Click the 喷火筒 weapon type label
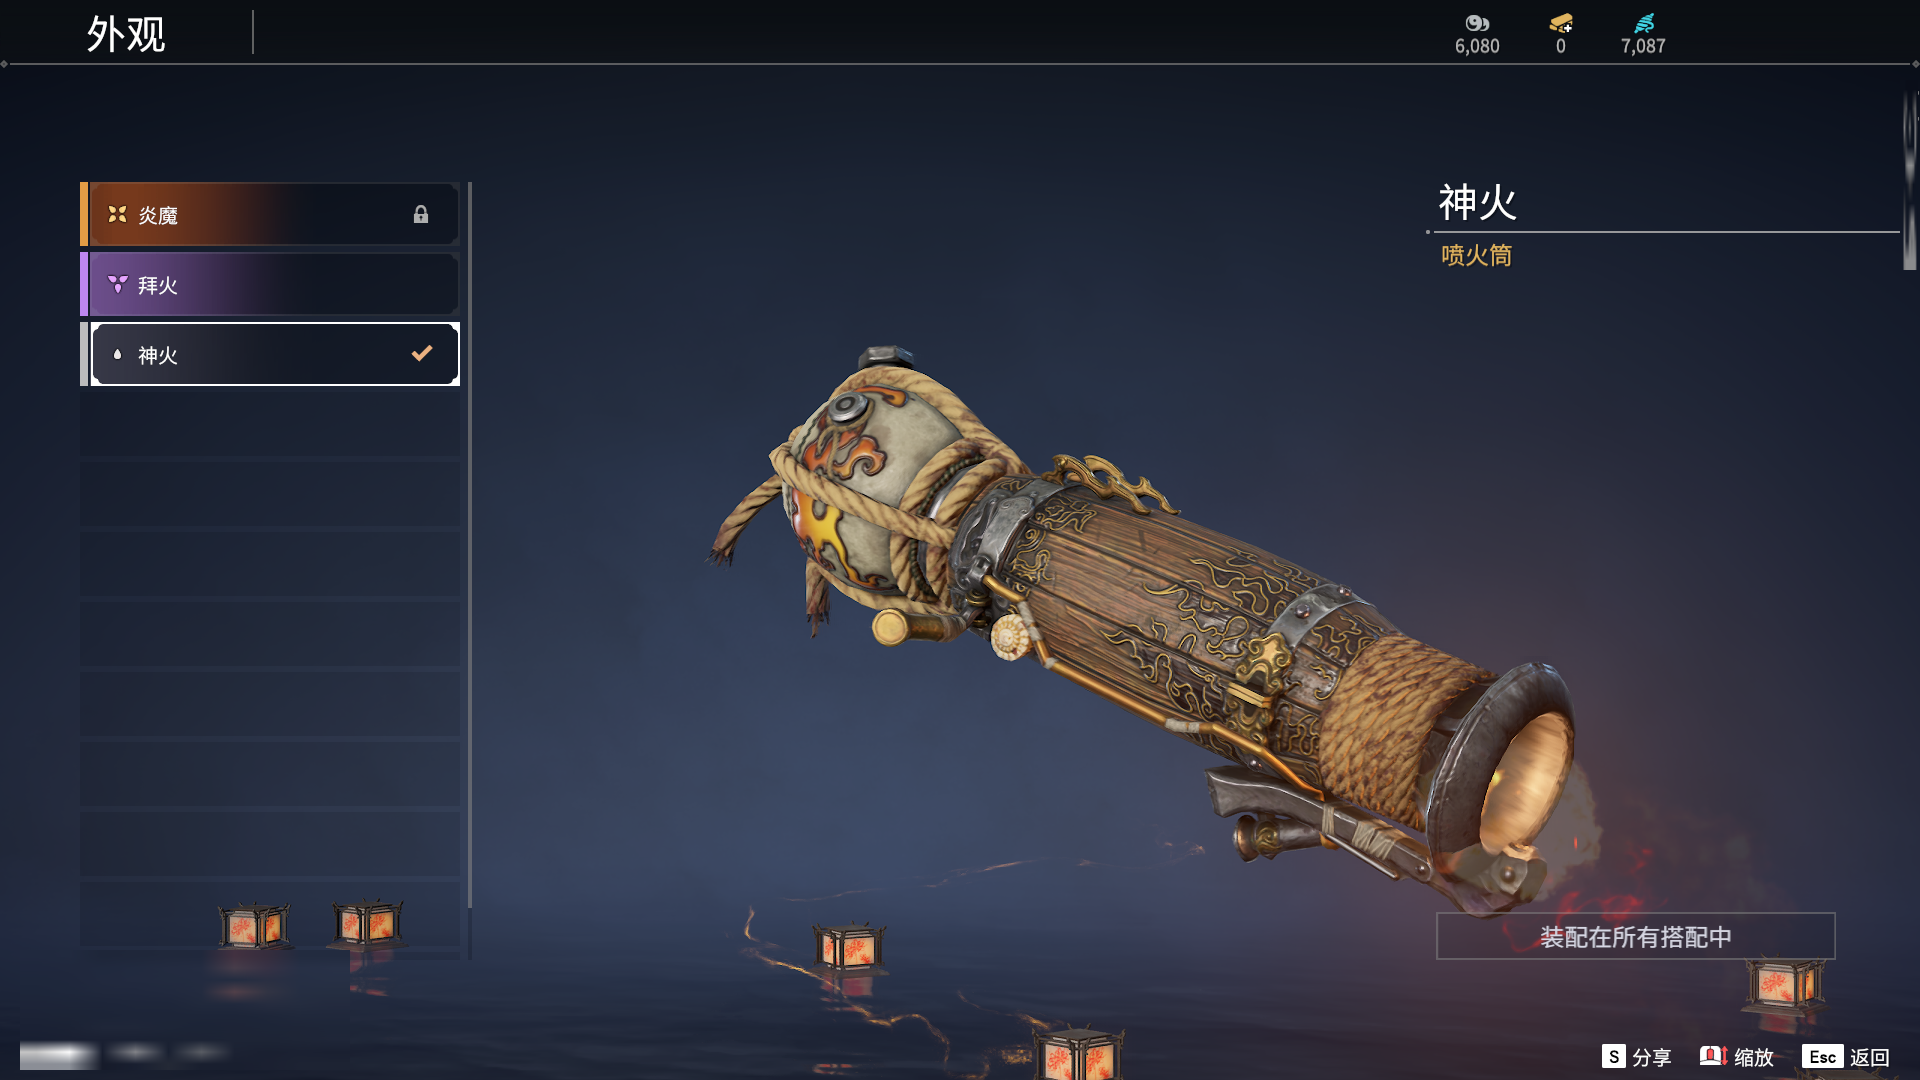This screenshot has height=1080, width=1920. (x=1476, y=255)
